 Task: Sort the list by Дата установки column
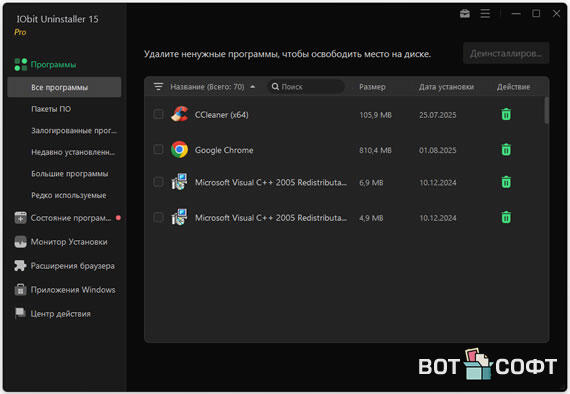coord(446,87)
